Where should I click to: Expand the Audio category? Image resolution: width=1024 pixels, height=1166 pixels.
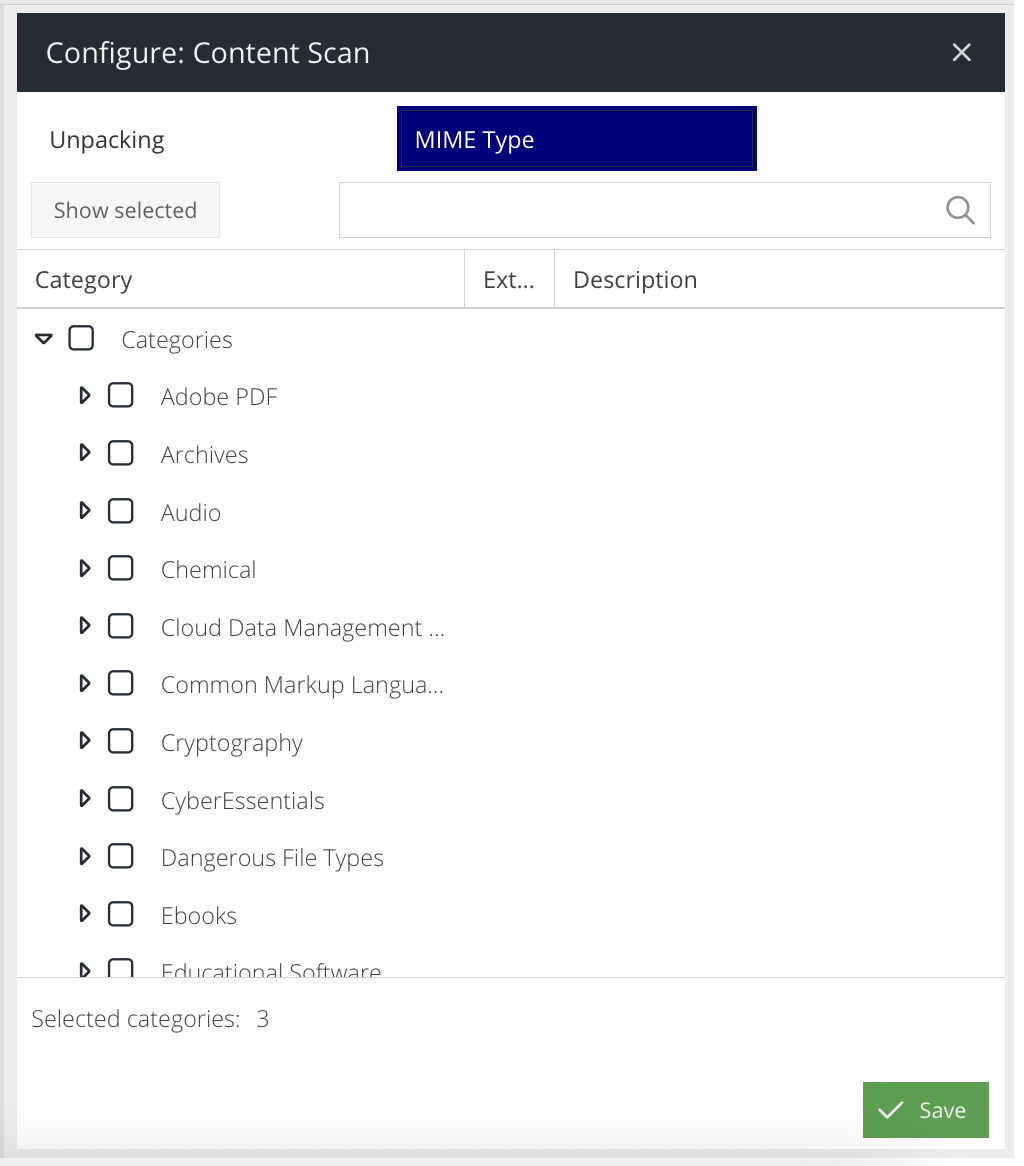[x=85, y=511]
